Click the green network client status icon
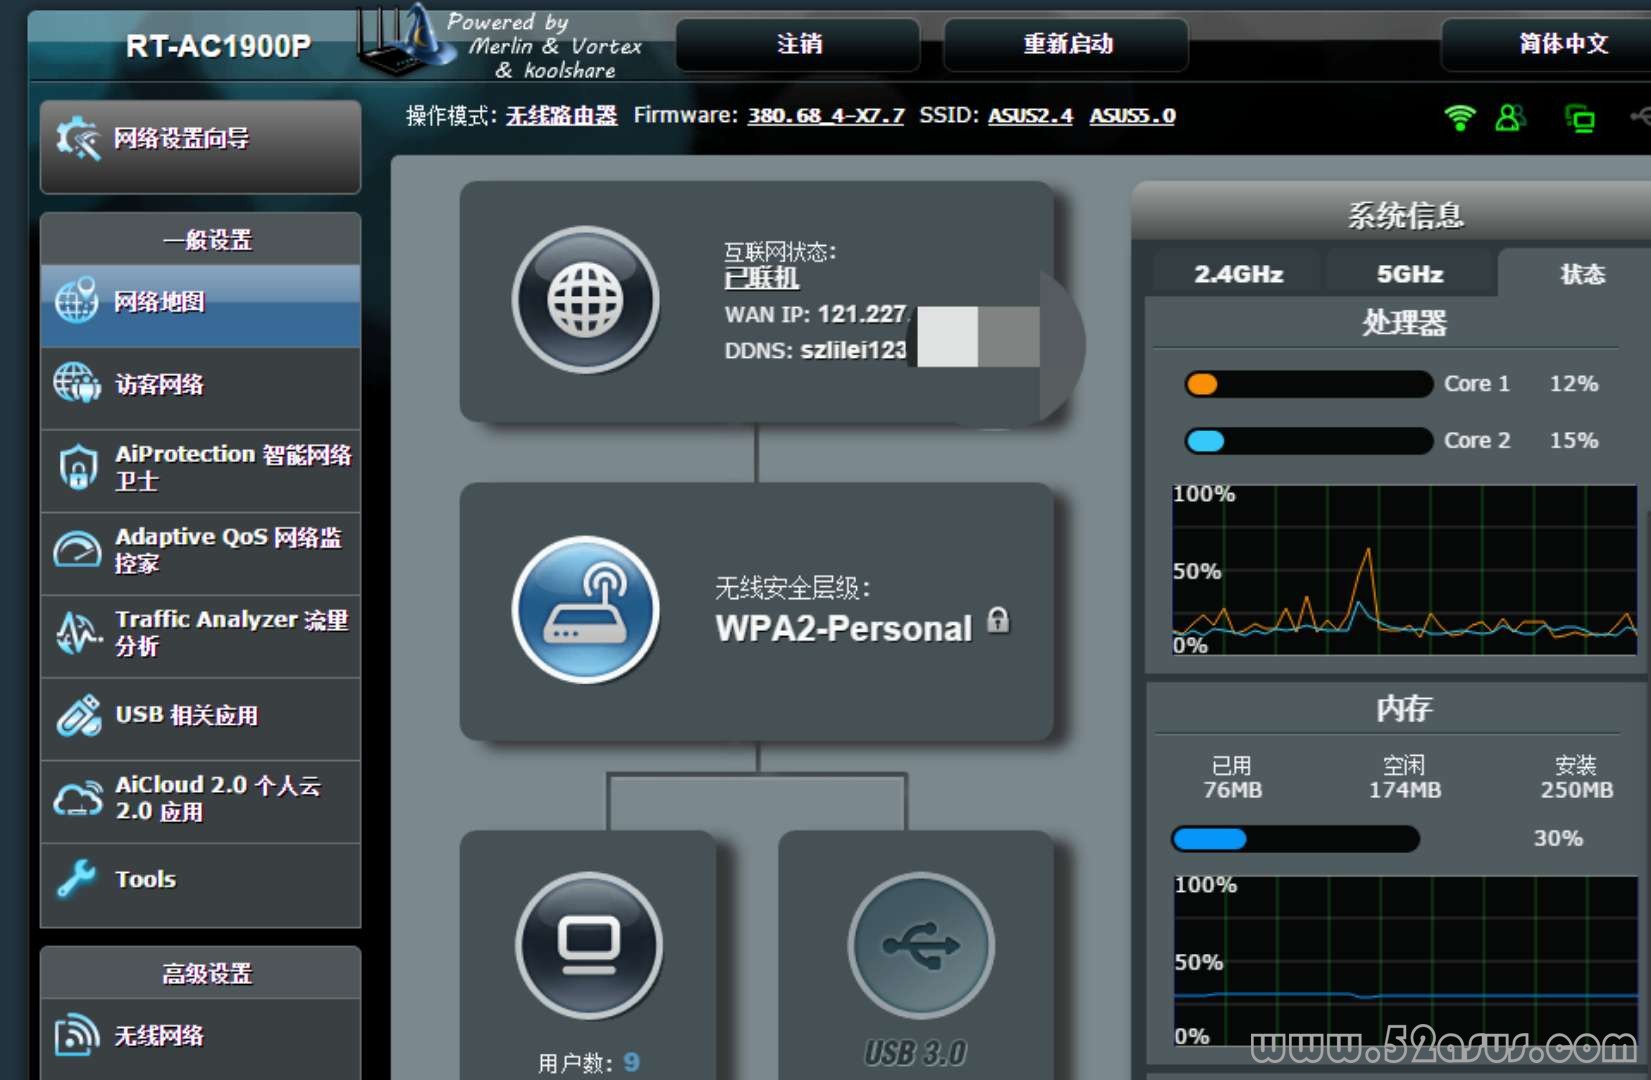The width and height of the screenshot is (1651, 1080). (1580, 119)
